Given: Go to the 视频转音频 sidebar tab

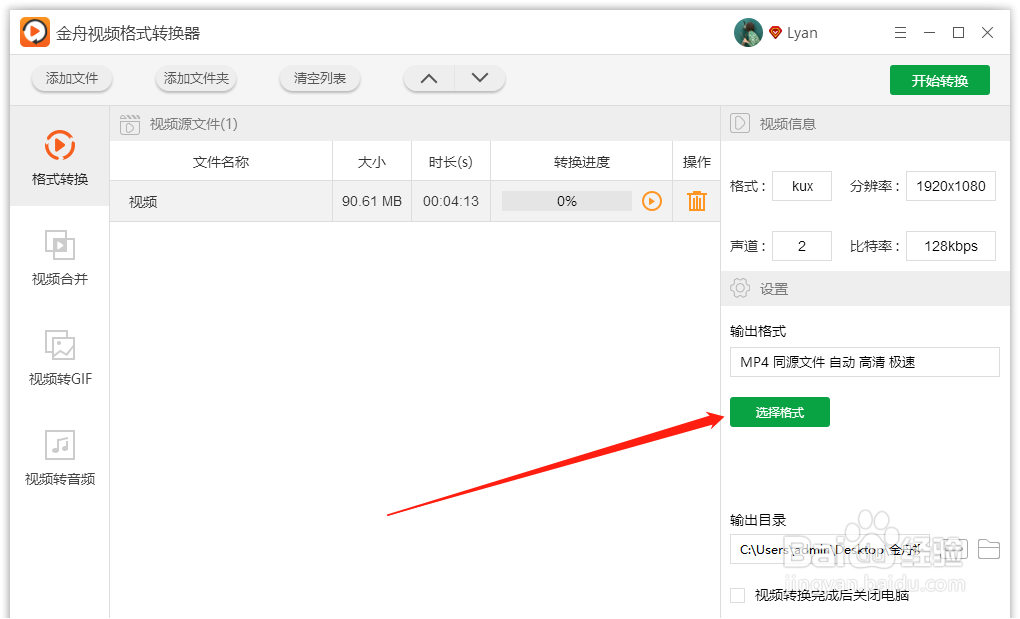Looking at the screenshot, I should click(x=60, y=458).
